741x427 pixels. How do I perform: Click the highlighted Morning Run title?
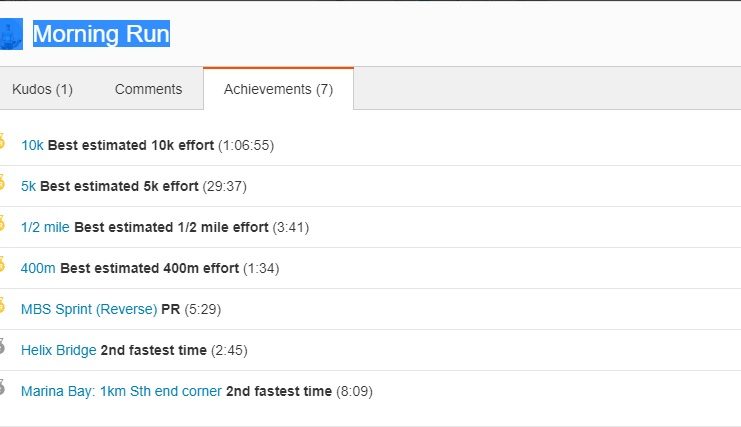tap(101, 34)
